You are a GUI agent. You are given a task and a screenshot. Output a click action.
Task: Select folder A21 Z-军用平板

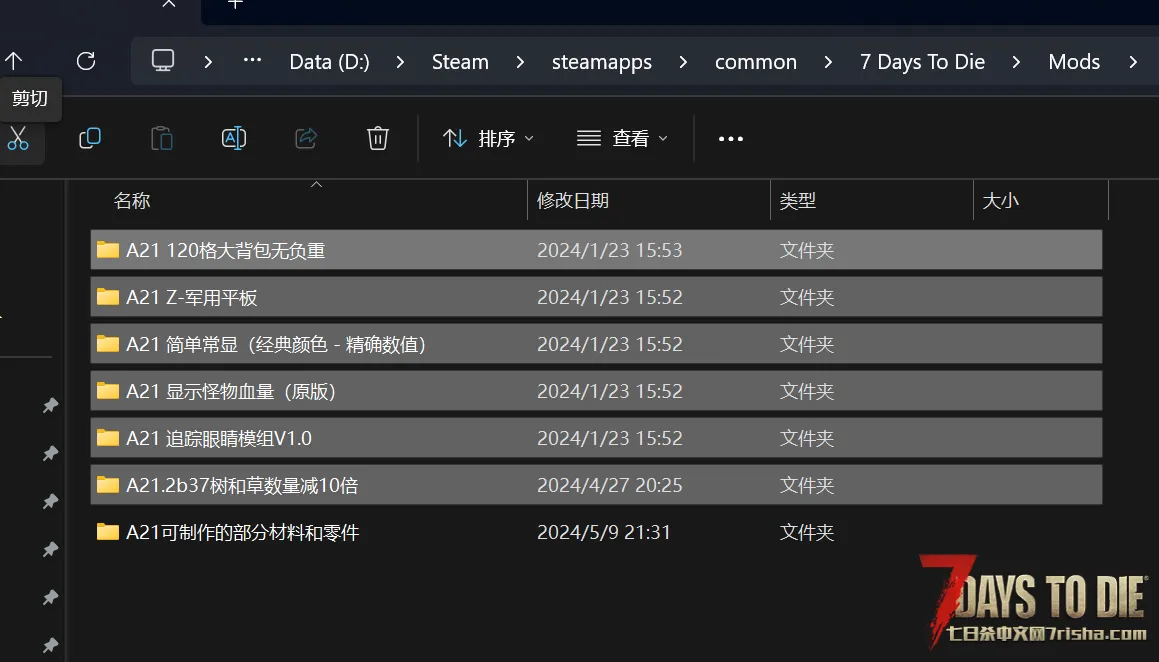pos(192,298)
